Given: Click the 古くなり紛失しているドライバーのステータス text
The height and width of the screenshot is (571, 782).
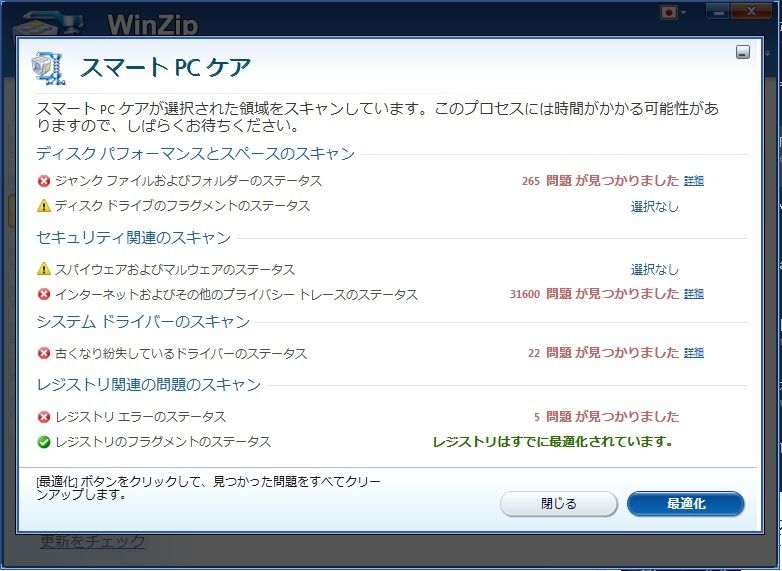Looking at the screenshot, I should coord(181,354).
